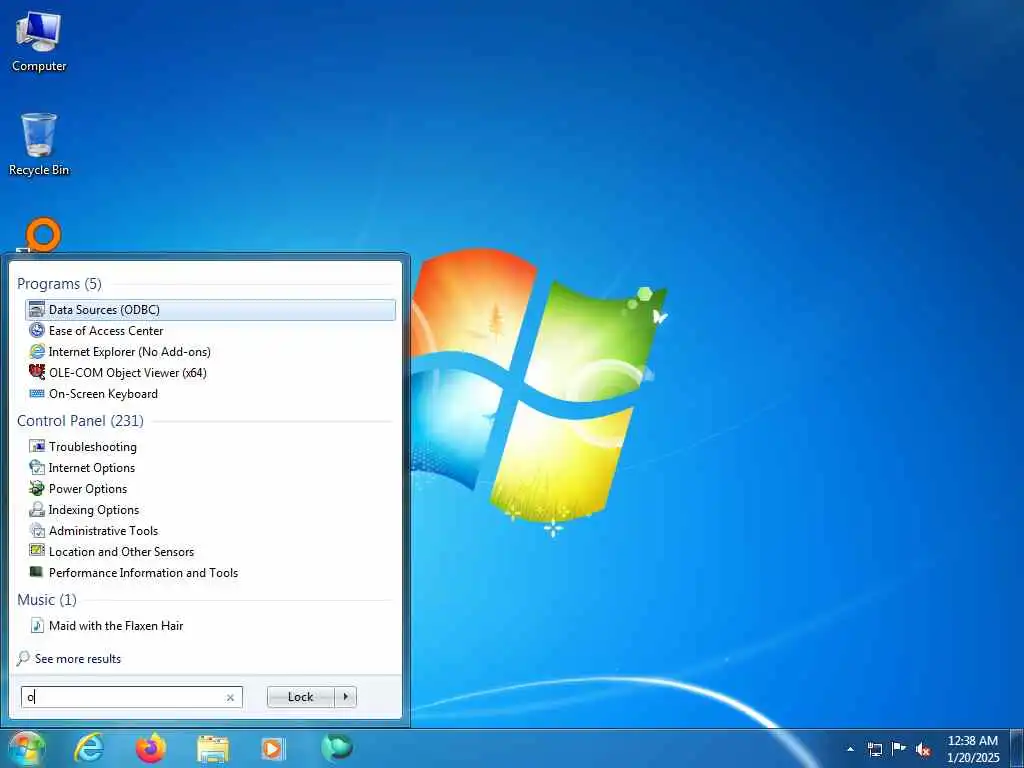
Task: Show hidden tray icons arrow
Action: [850, 749]
